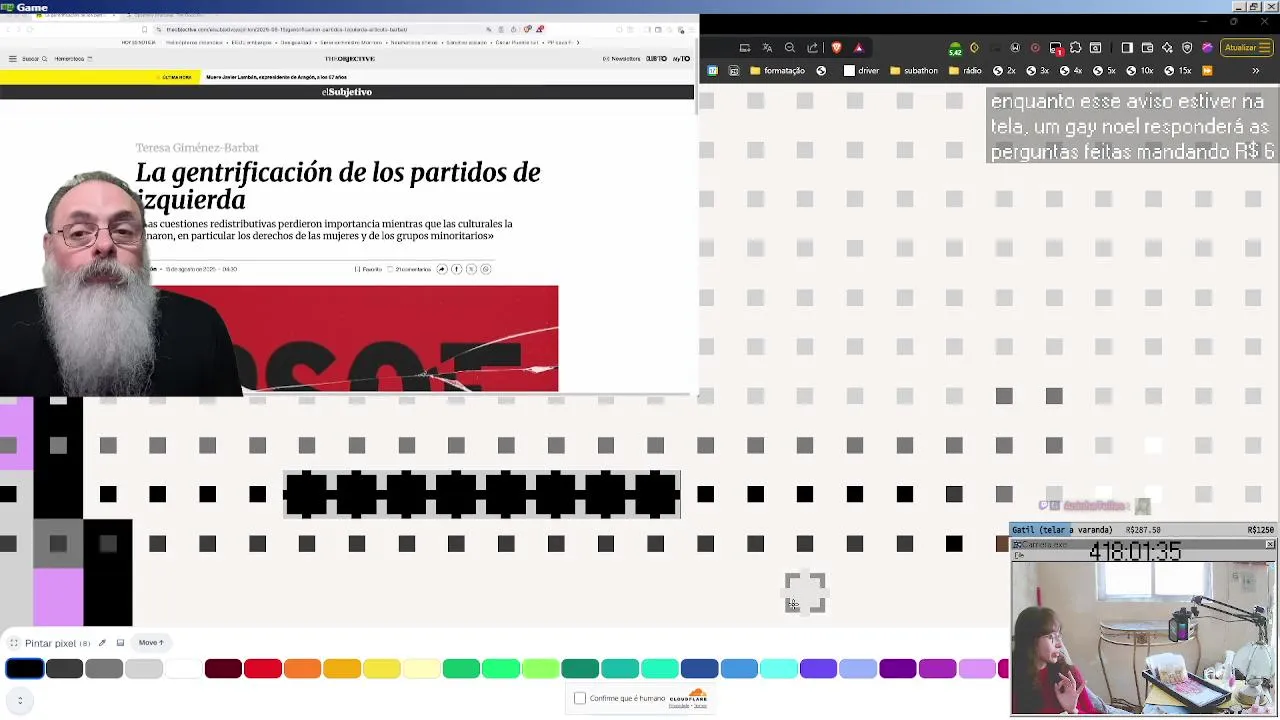Toggle the browser sidebar panel icon

[x=1127, y=47]
